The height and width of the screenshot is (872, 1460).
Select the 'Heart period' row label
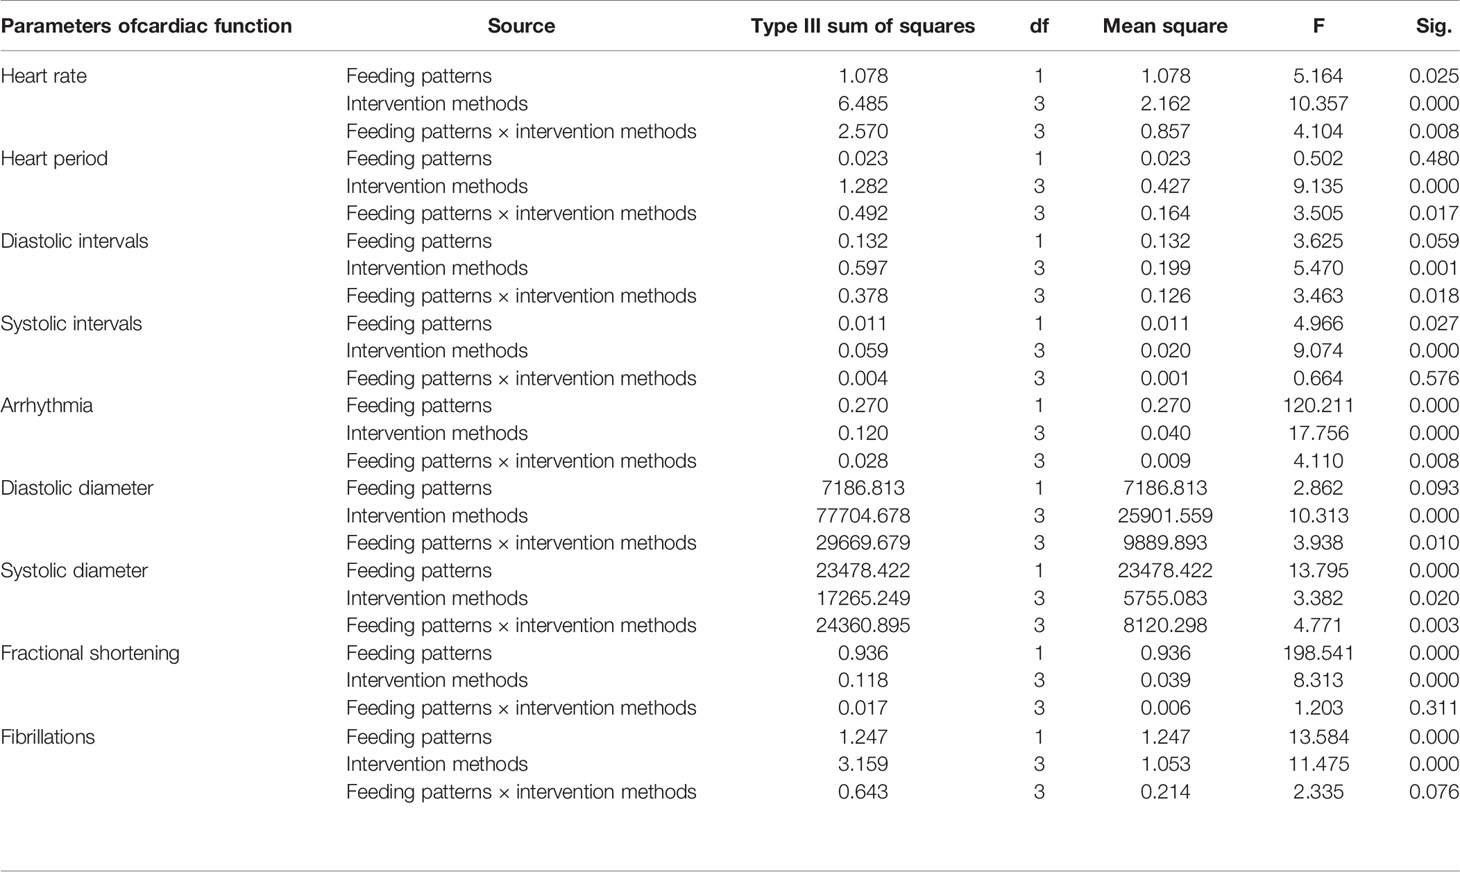point(54,159)
